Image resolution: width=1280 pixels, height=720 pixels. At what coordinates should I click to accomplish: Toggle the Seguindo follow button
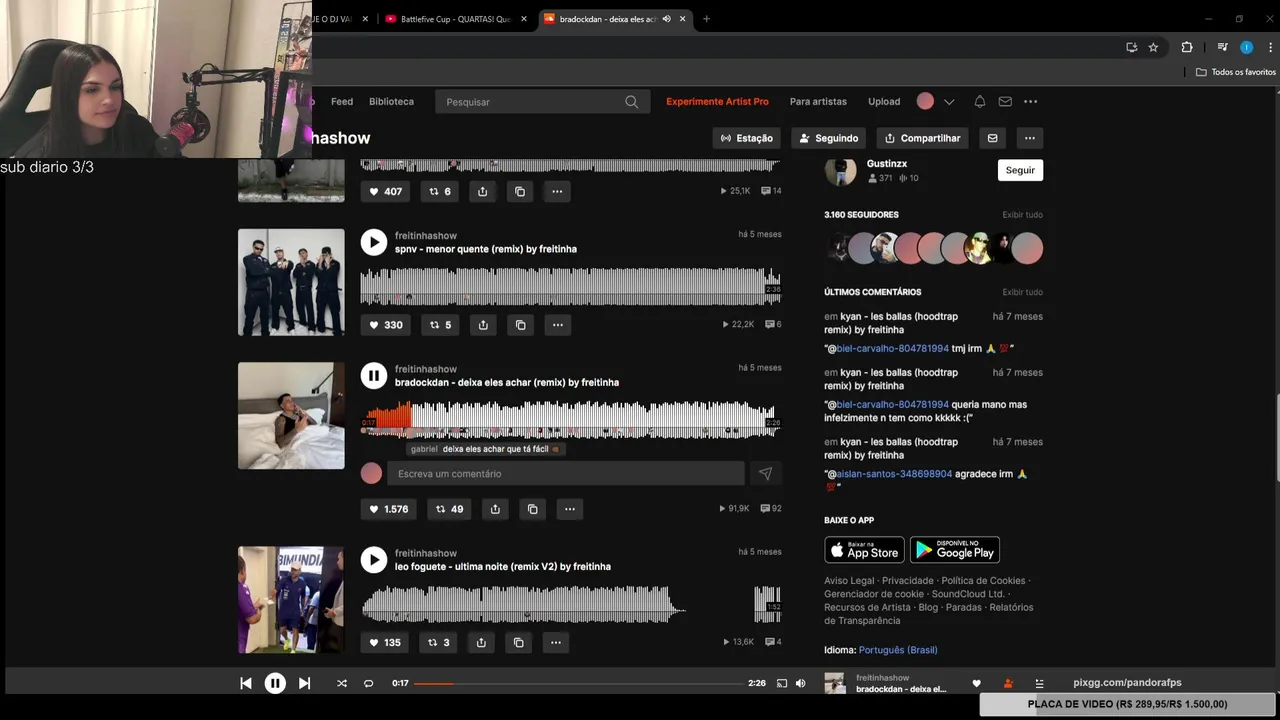[829, 138]
